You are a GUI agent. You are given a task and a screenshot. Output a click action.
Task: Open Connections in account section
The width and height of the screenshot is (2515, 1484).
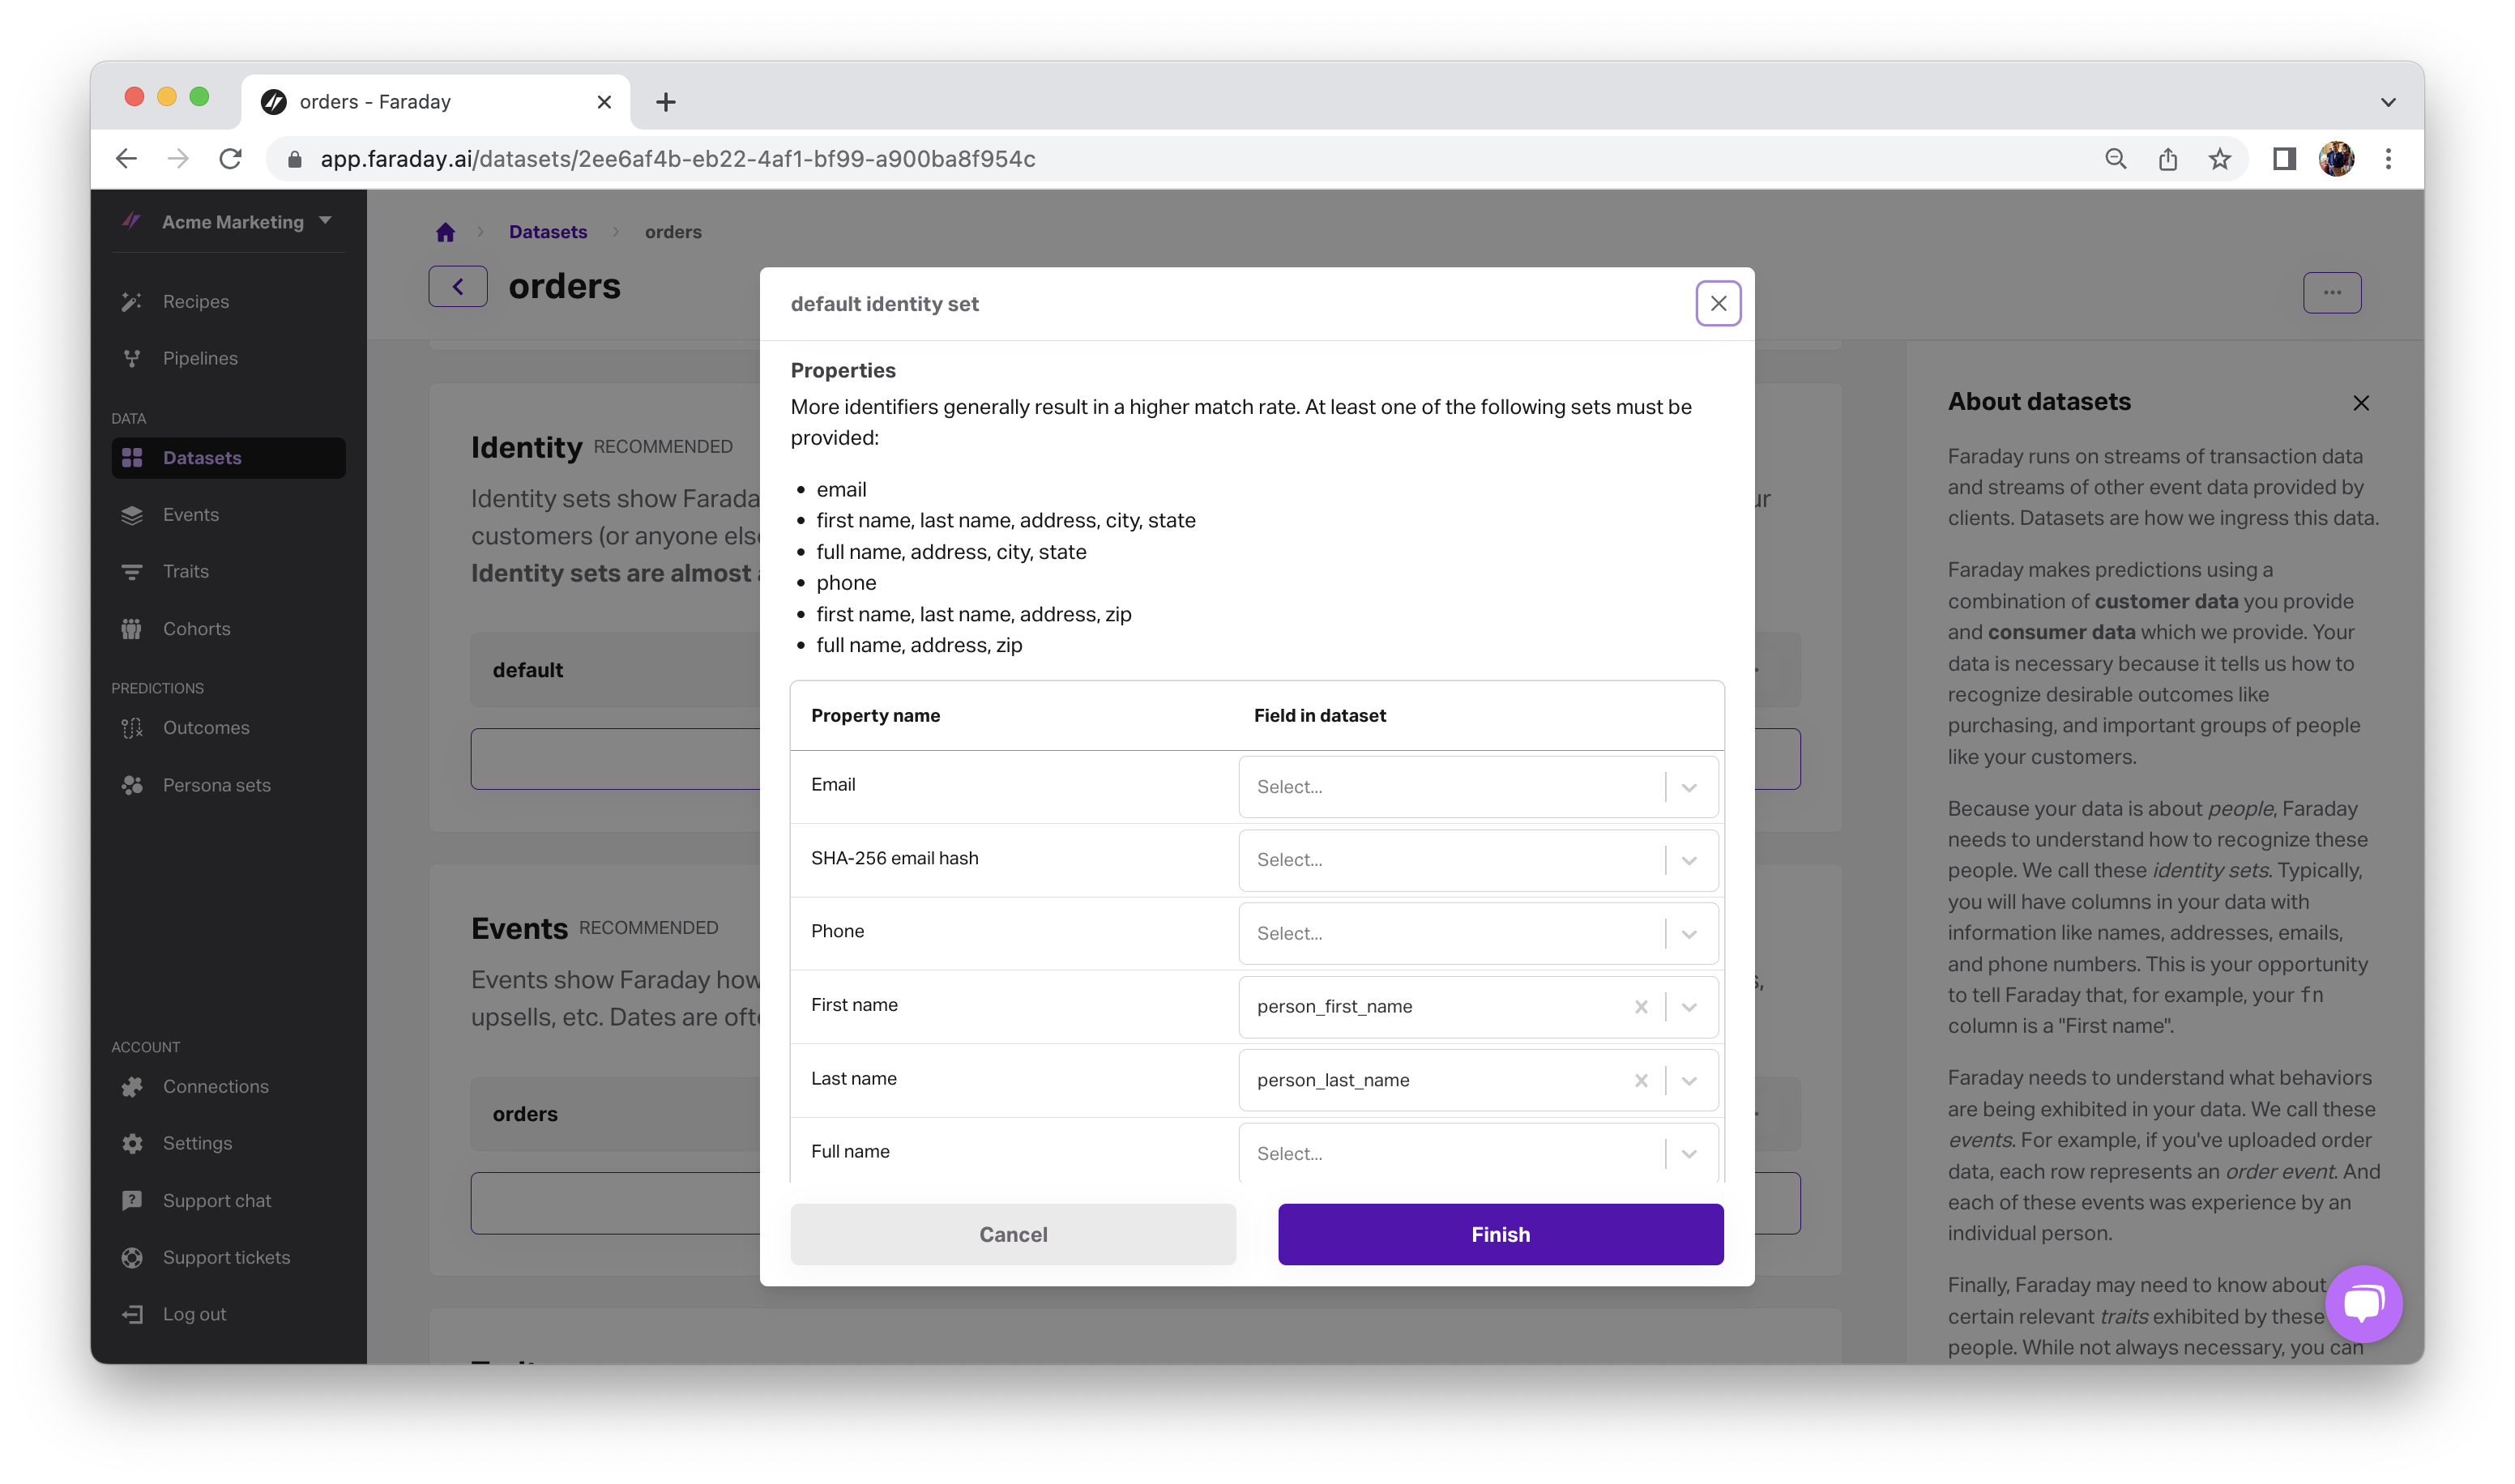click(215, 1086)
